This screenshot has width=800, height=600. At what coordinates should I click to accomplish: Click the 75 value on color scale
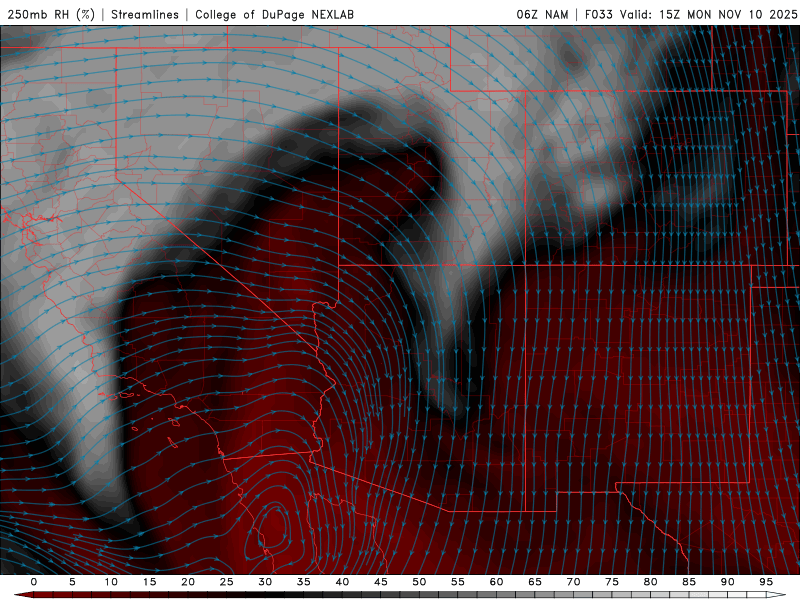[x=611, y=582]
